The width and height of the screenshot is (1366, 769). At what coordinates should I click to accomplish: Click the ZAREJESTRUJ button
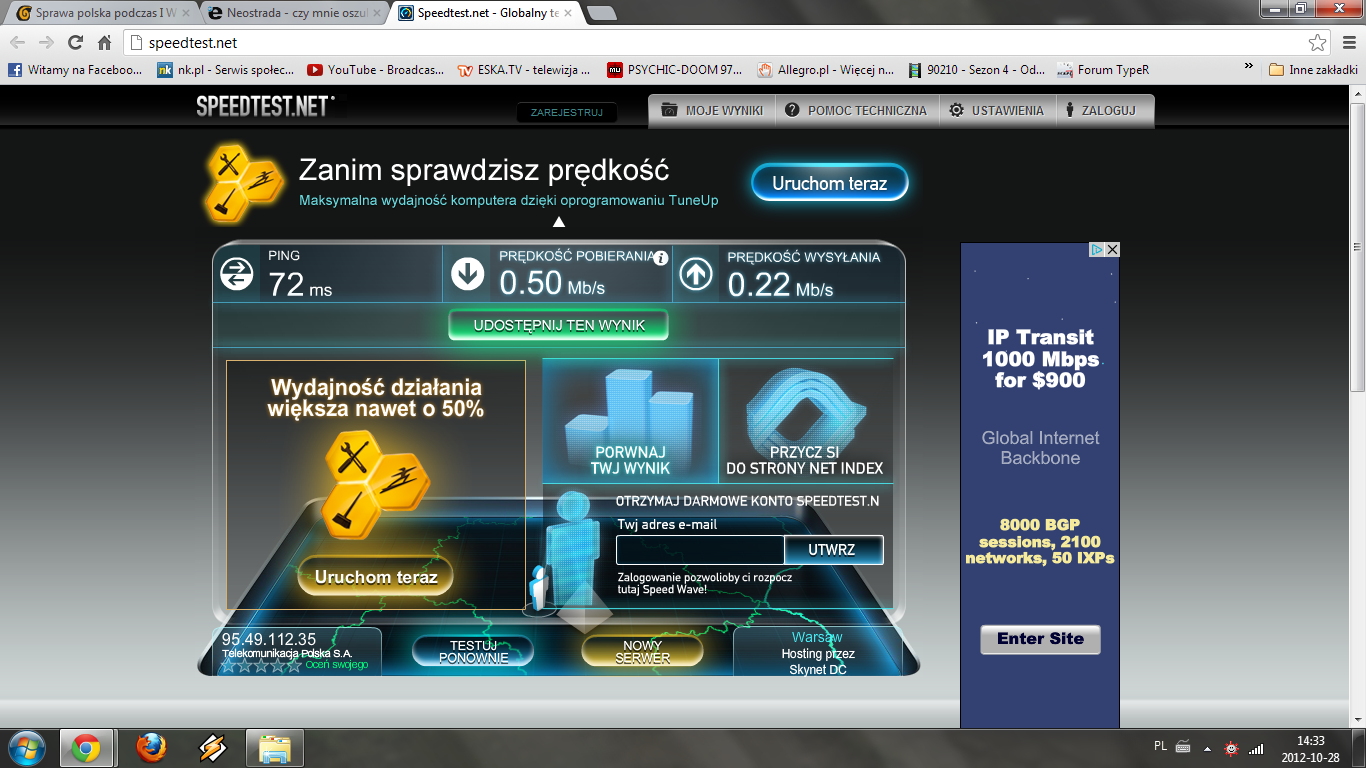click(566, 113)
